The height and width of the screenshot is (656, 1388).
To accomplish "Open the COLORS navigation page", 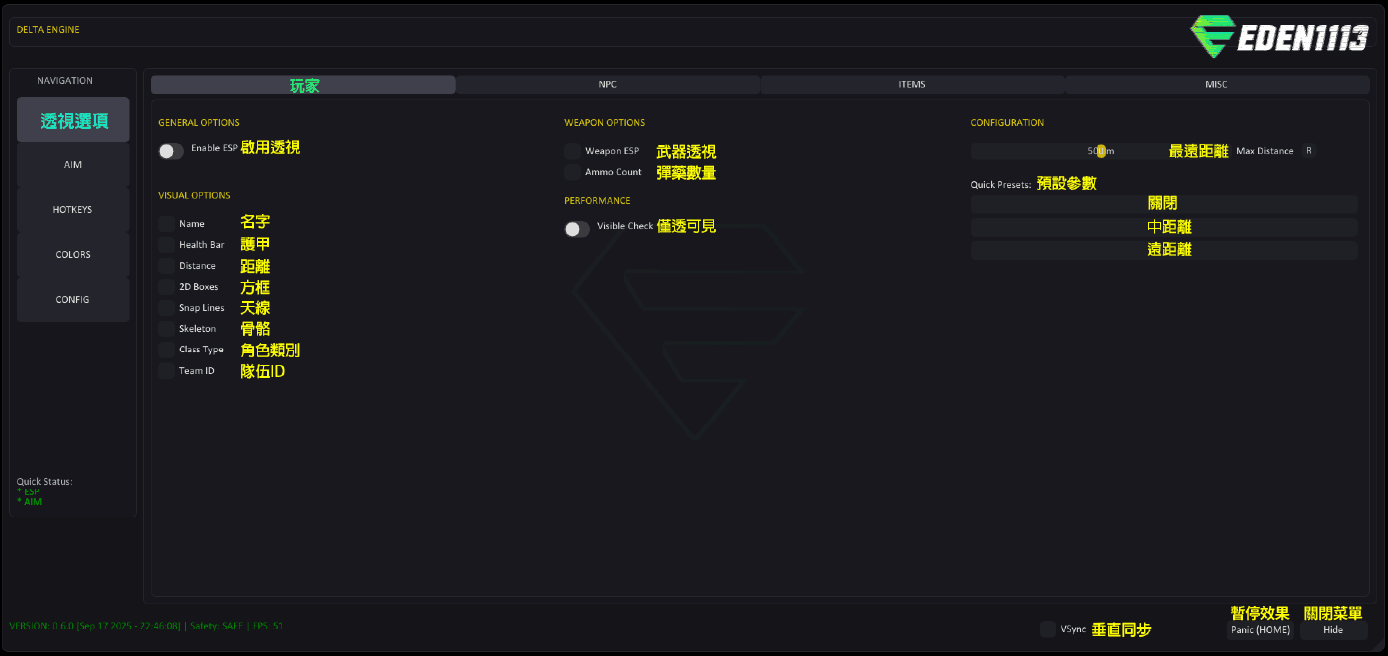I will [x=73, y=255].
